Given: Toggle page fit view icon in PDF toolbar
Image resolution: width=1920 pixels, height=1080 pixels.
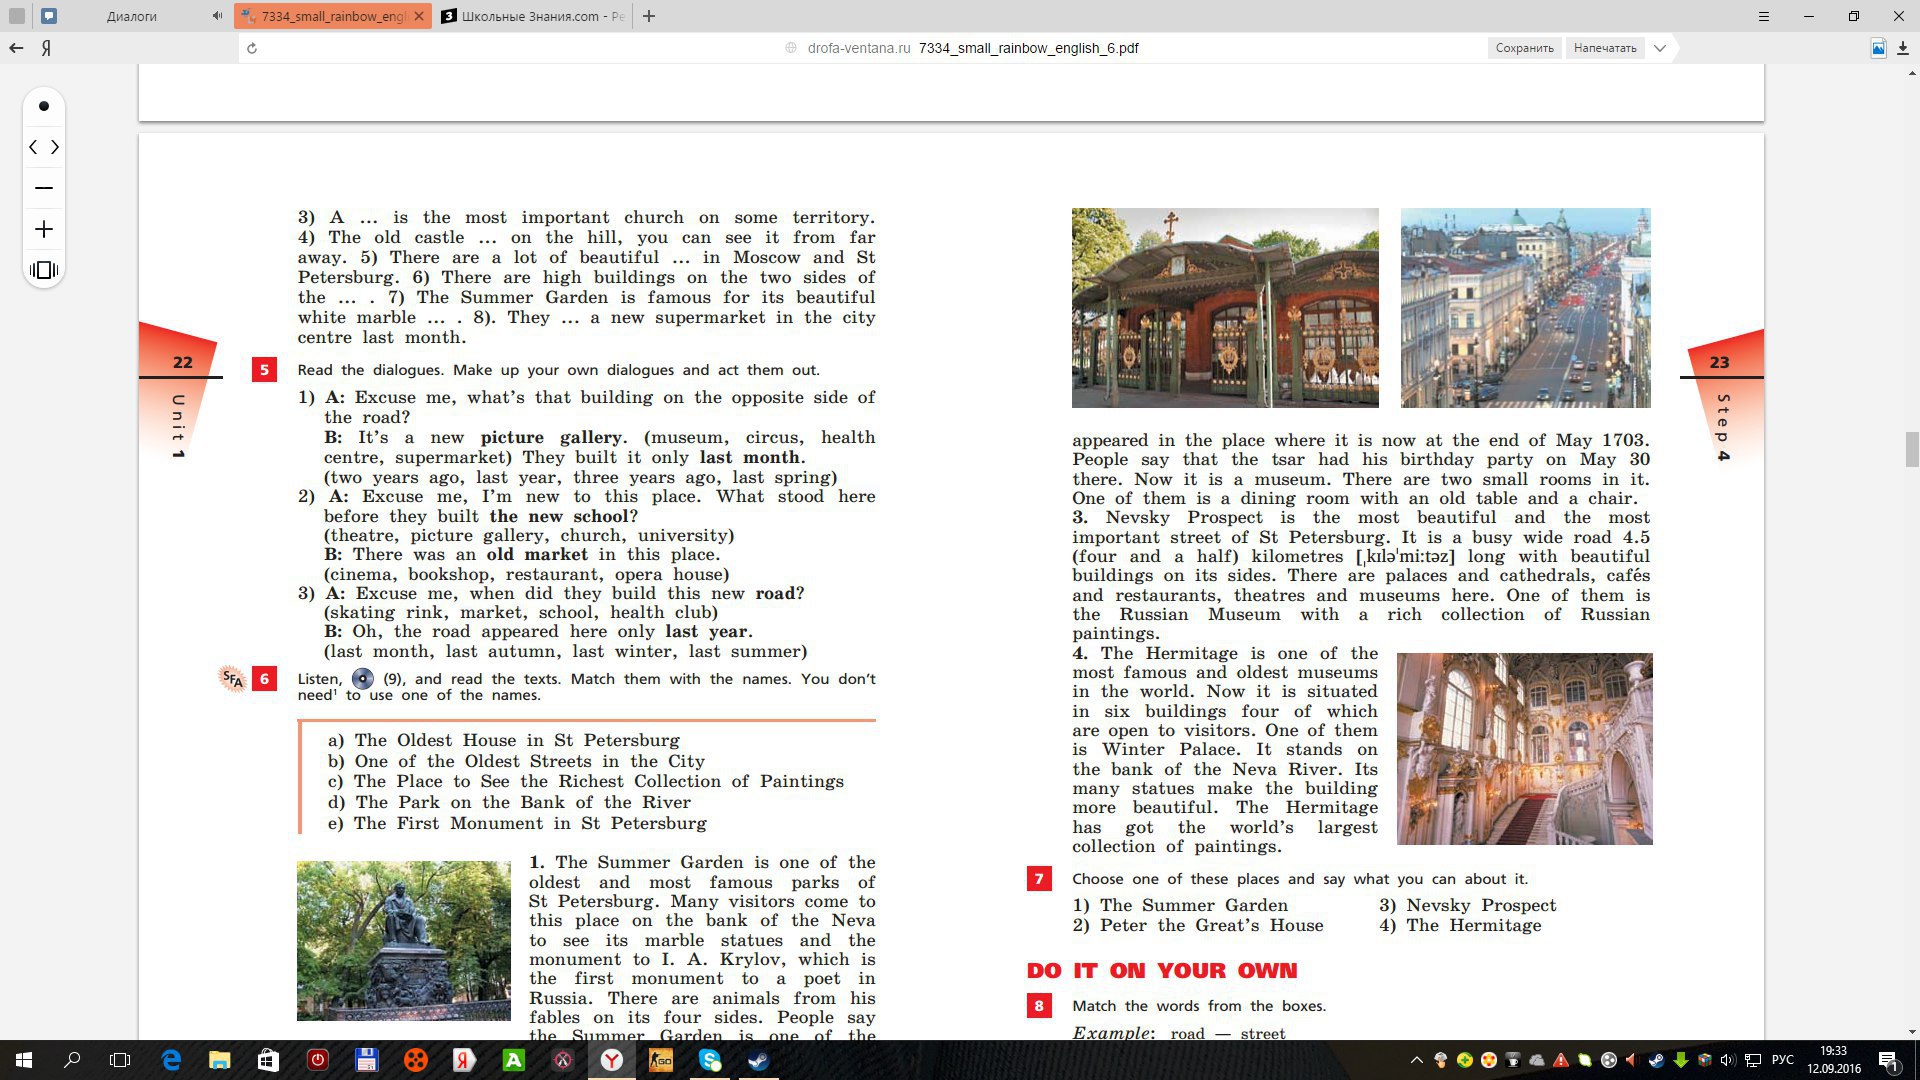Looking at the screenshot, I should (x=44, y=270).
